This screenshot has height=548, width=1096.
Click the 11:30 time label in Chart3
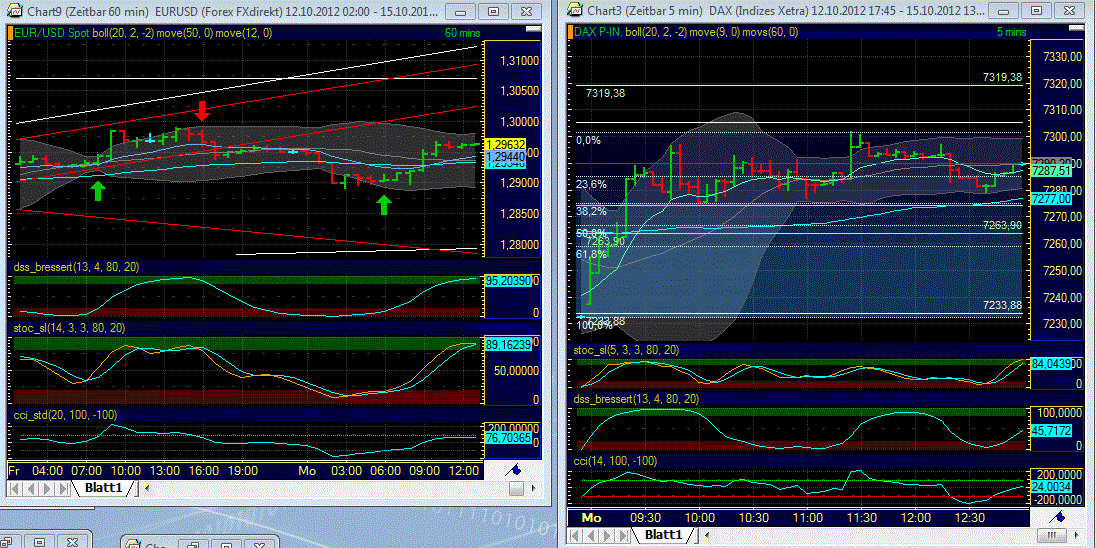pyautogui.click(x=861, y=518)
